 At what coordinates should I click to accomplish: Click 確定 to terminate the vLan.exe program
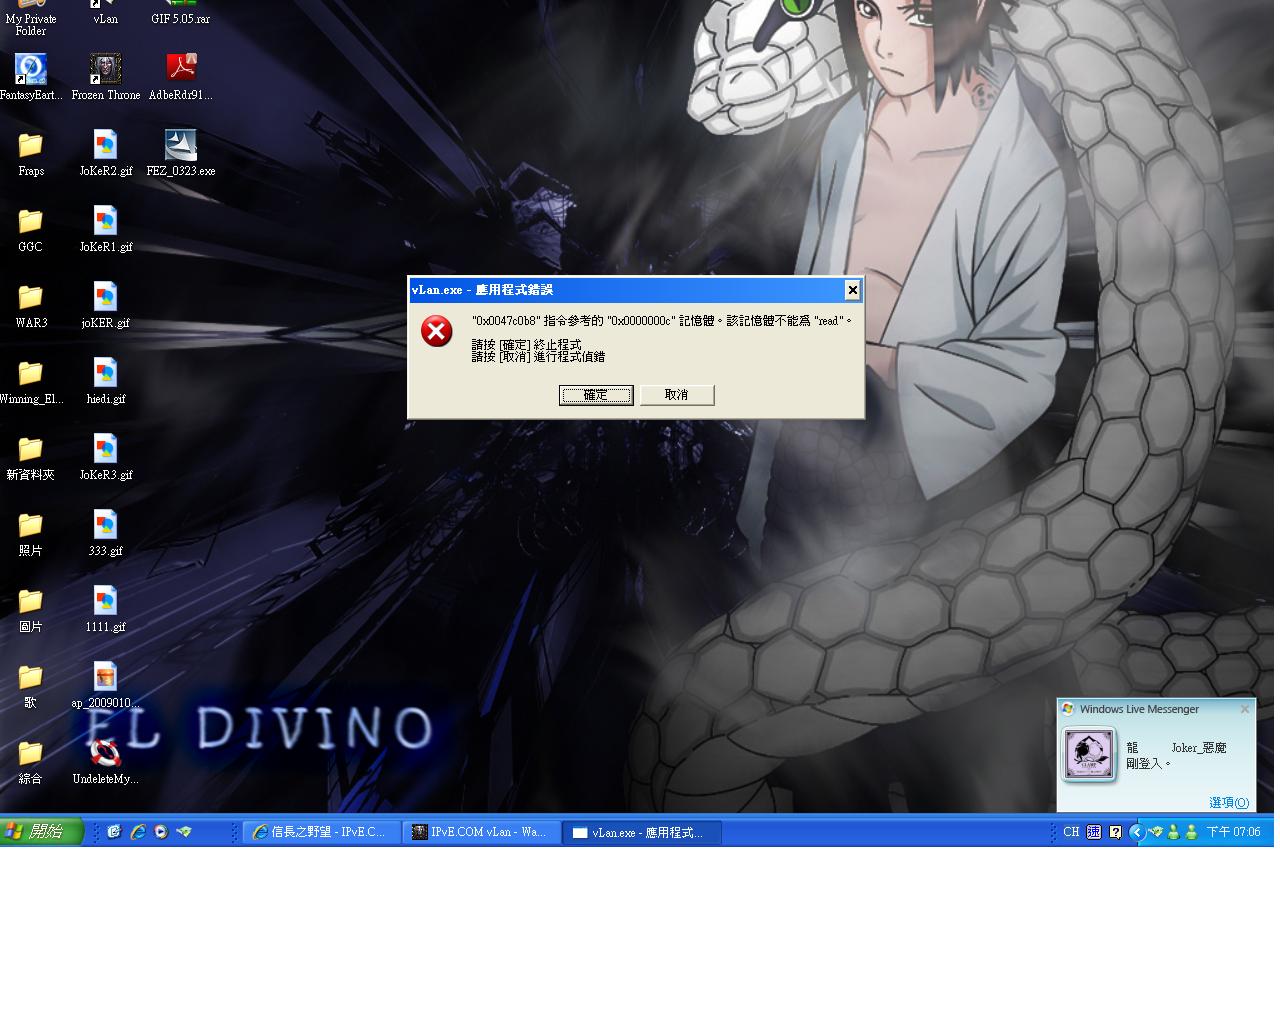(596, 395)
